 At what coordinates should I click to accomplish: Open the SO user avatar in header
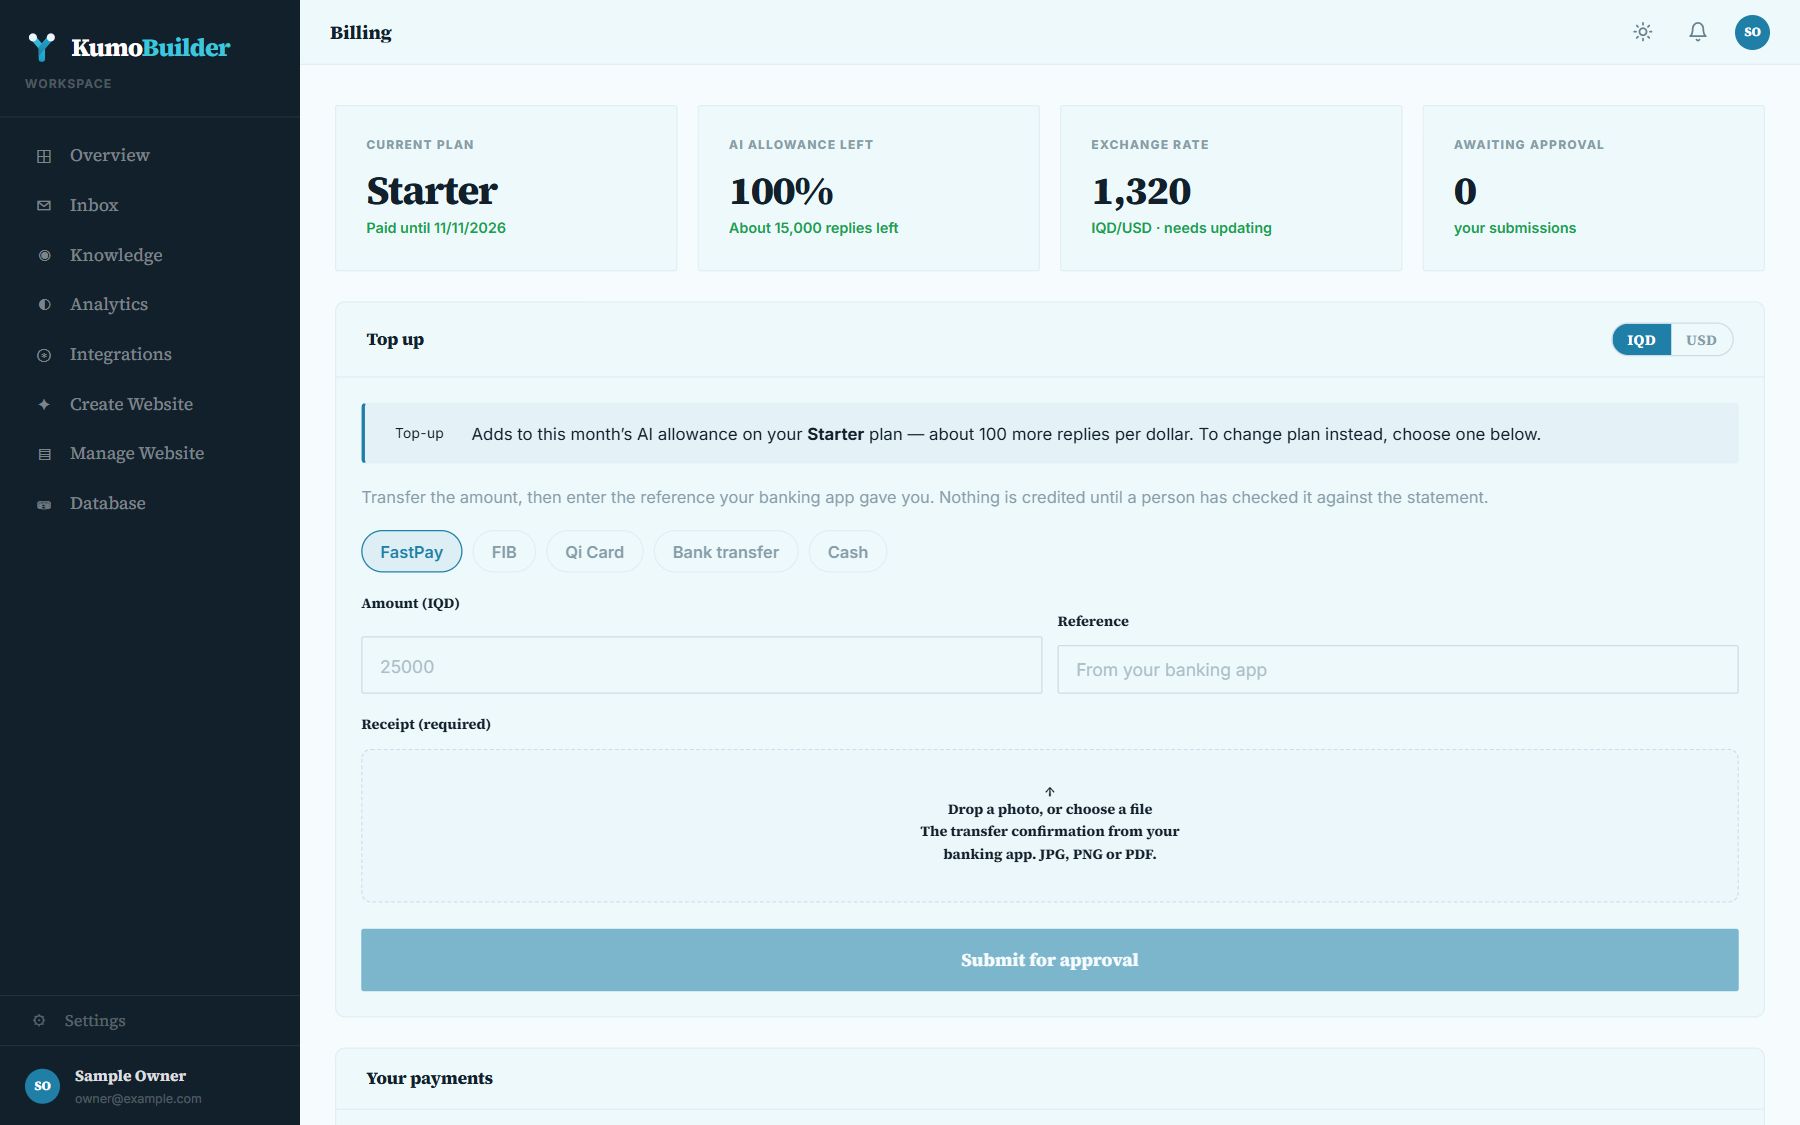tap(1752, 32)
